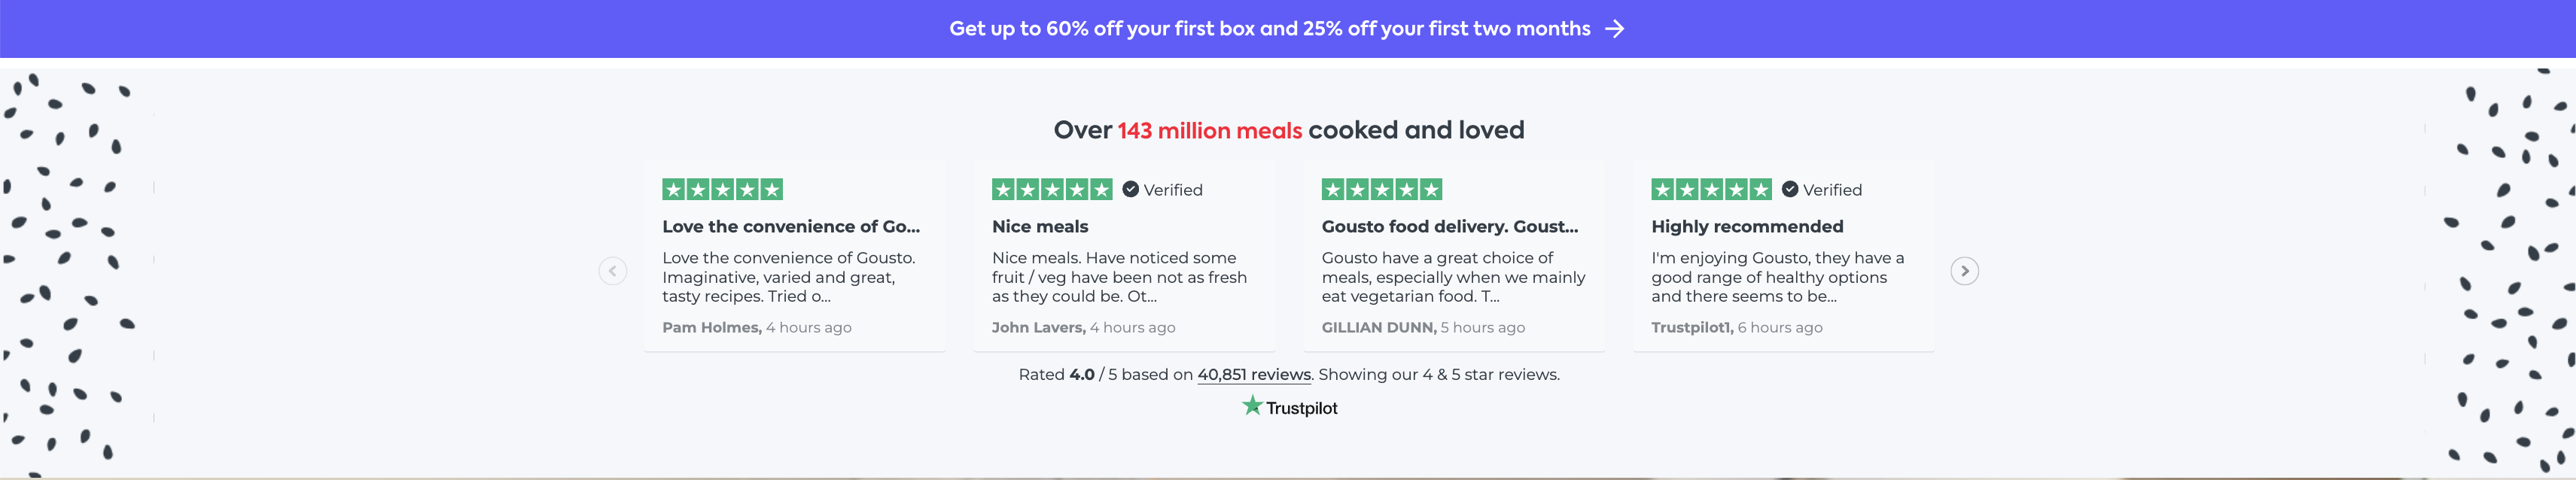
Task: Open the 'Highly recommended' review title
Action: pos(1747,227)
